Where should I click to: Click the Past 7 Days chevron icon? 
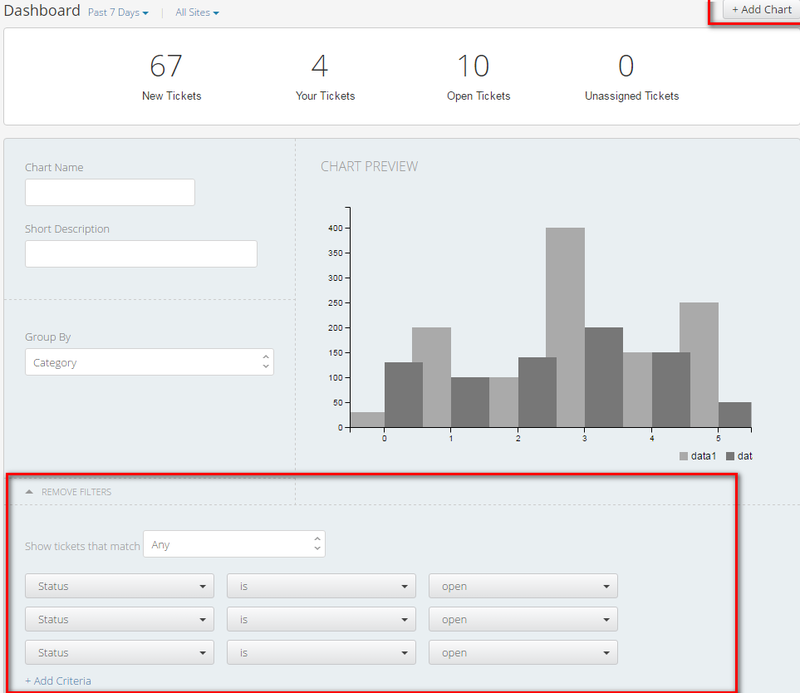(x=146, y=12)
